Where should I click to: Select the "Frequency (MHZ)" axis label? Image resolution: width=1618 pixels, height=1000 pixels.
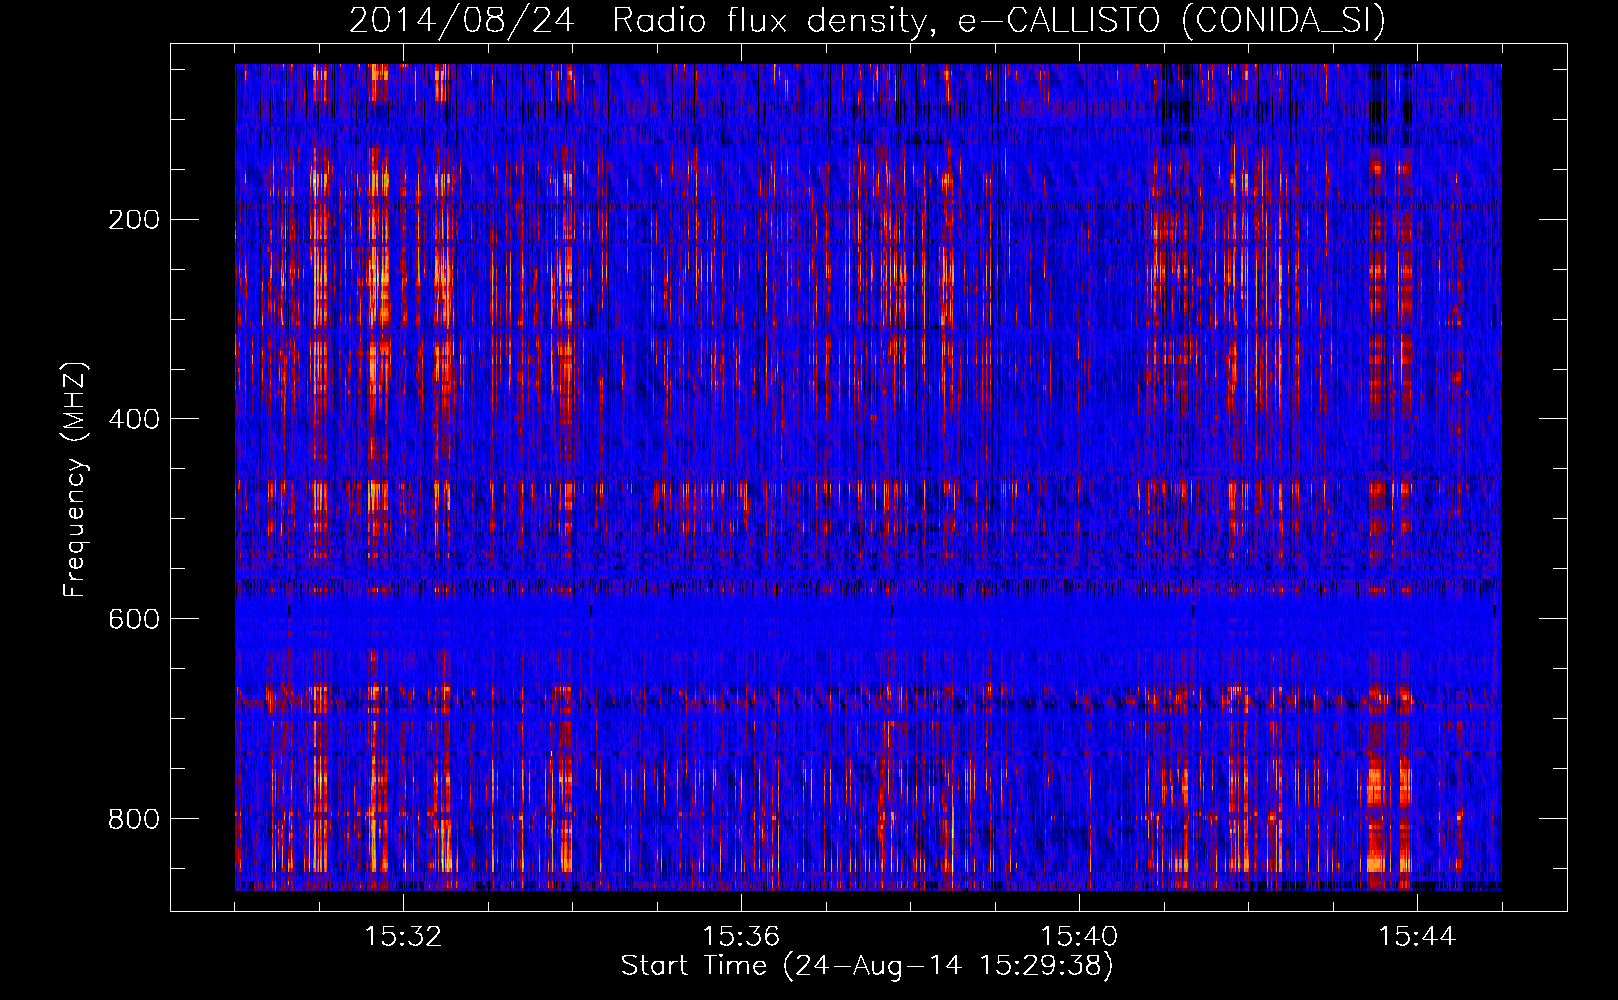(x=75, y=480)
